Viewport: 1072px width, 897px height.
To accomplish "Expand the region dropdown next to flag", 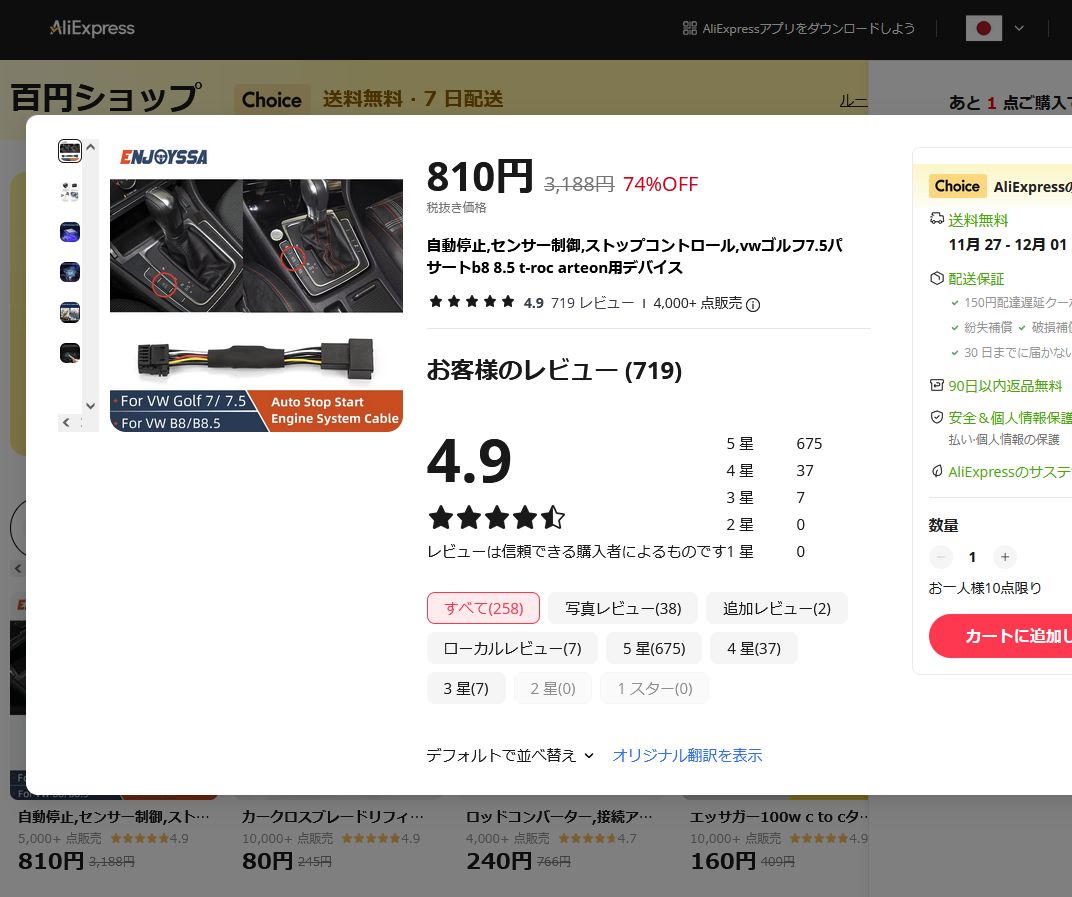I will [1019, 28].
